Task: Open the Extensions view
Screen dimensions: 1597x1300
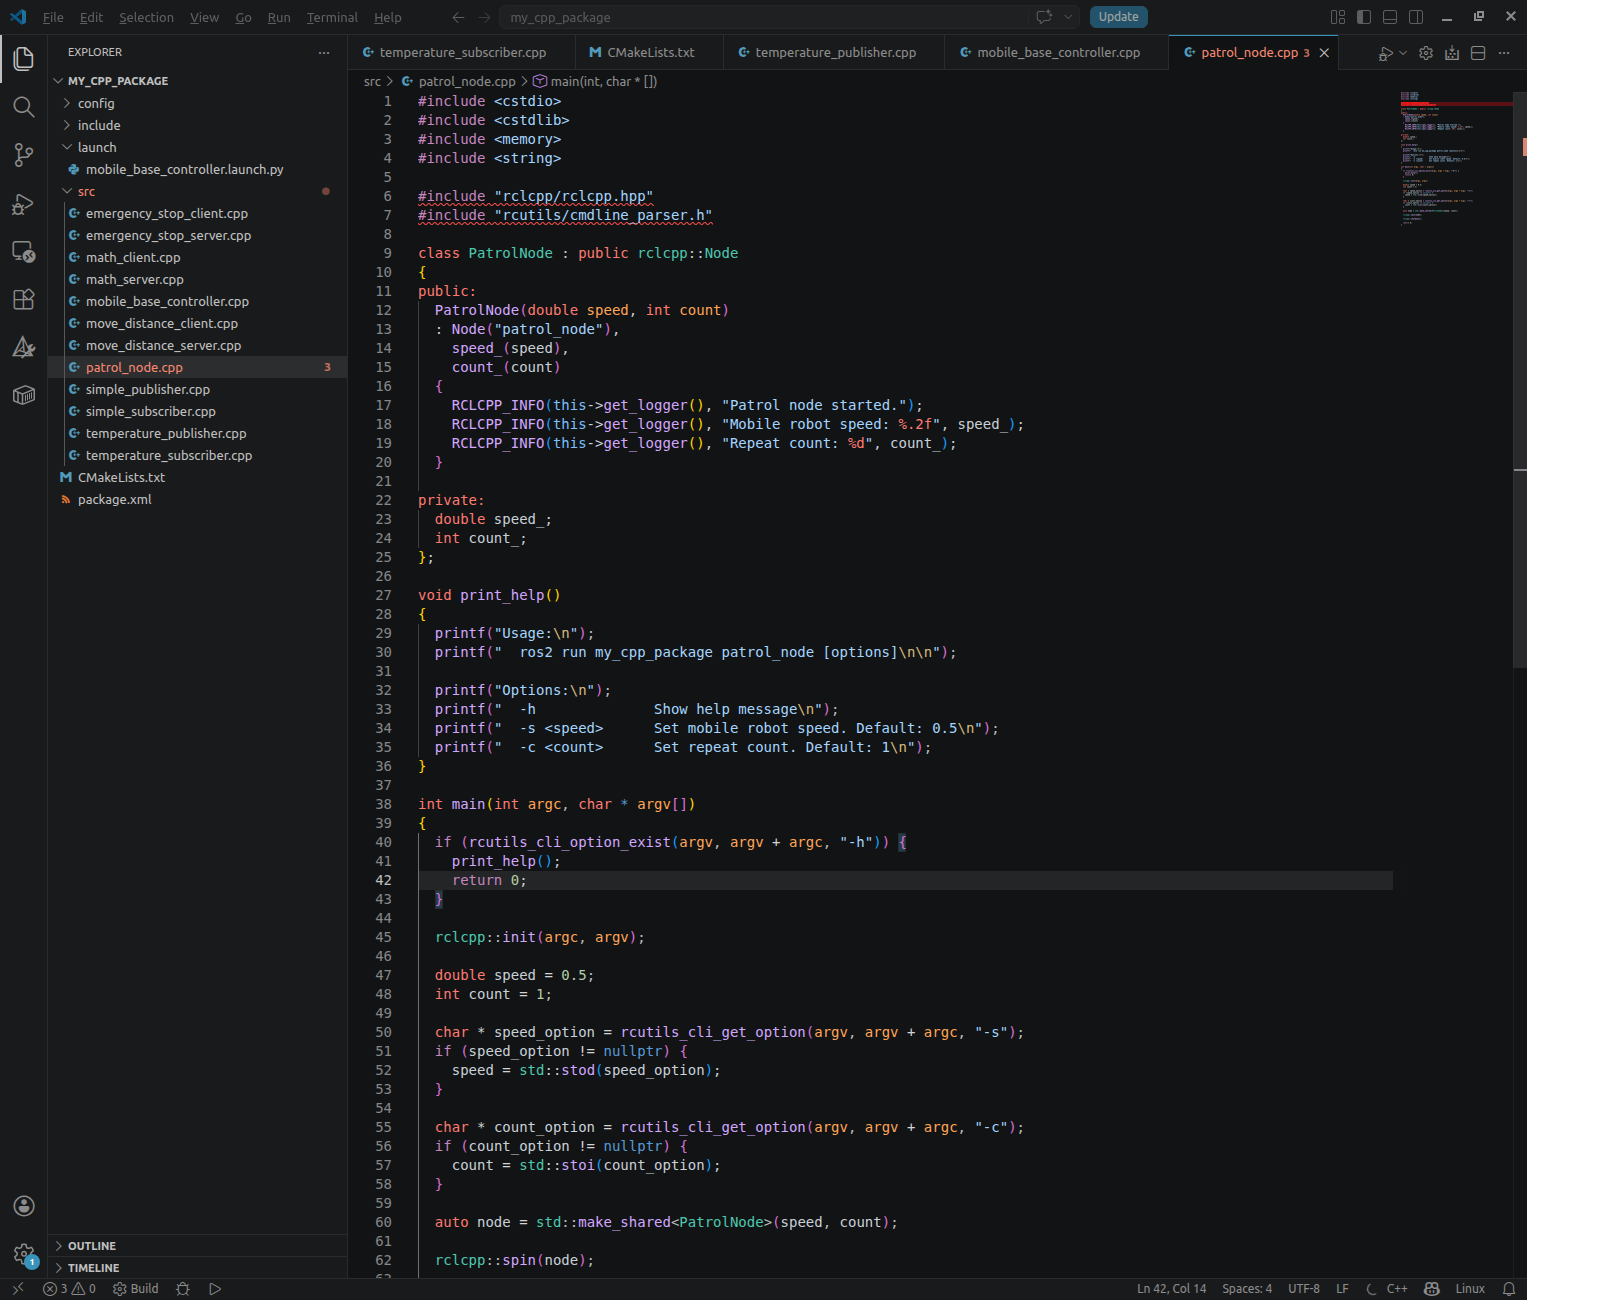Action: [24, 299]
